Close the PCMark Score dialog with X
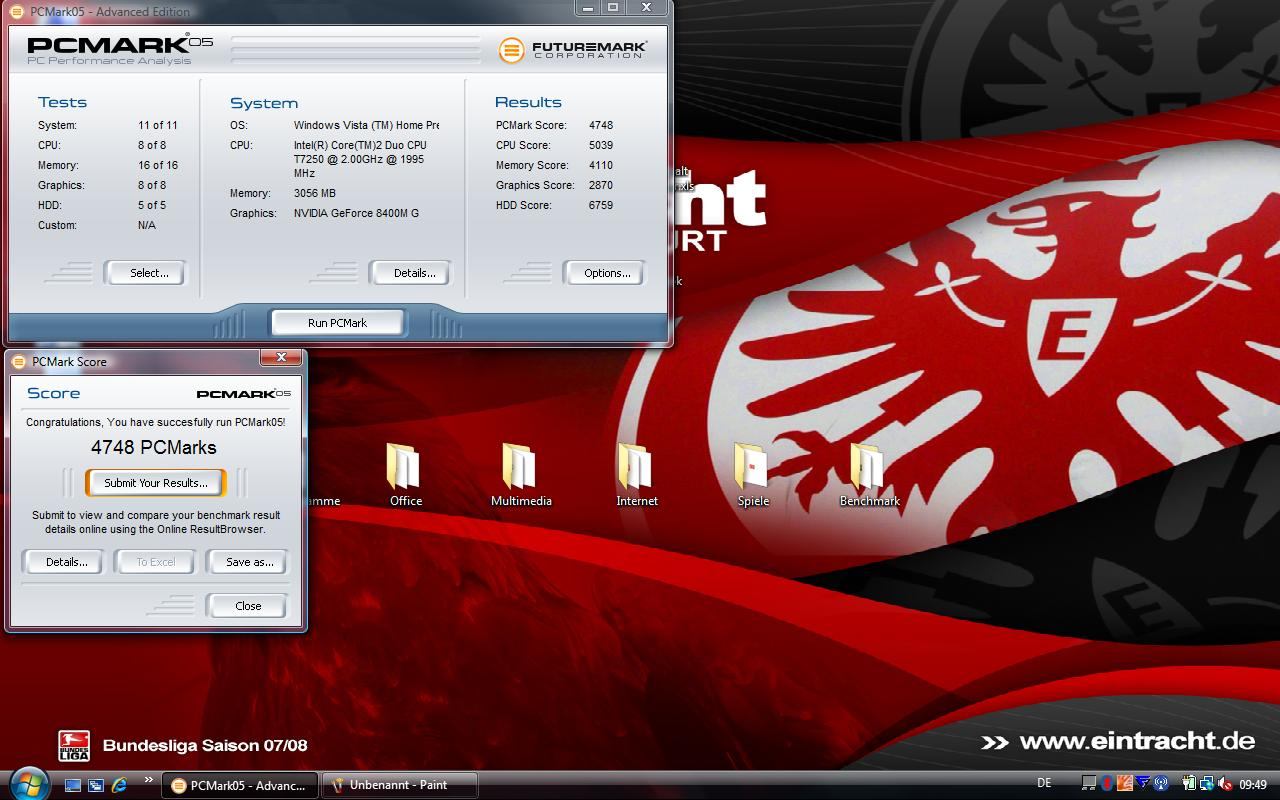The width and height of the screenshot is (1280, 800). [x=281, y=357]
